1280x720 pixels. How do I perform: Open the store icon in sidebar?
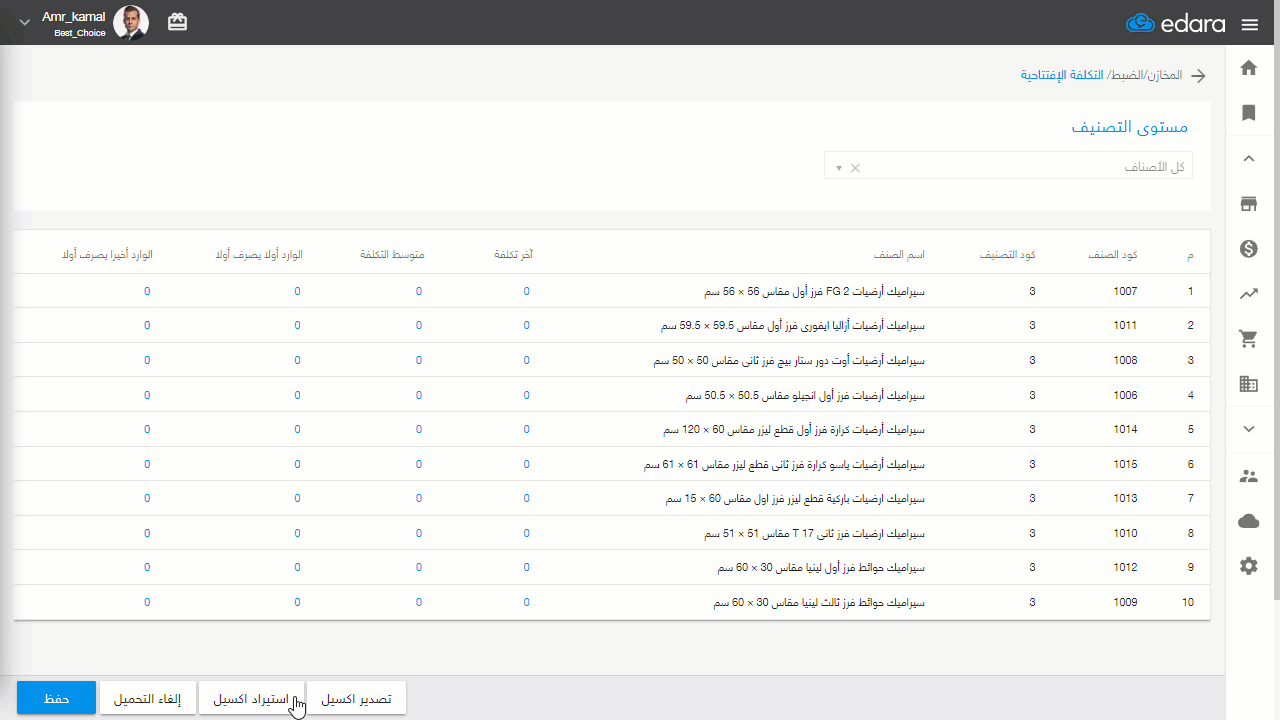click(1248, 204)
